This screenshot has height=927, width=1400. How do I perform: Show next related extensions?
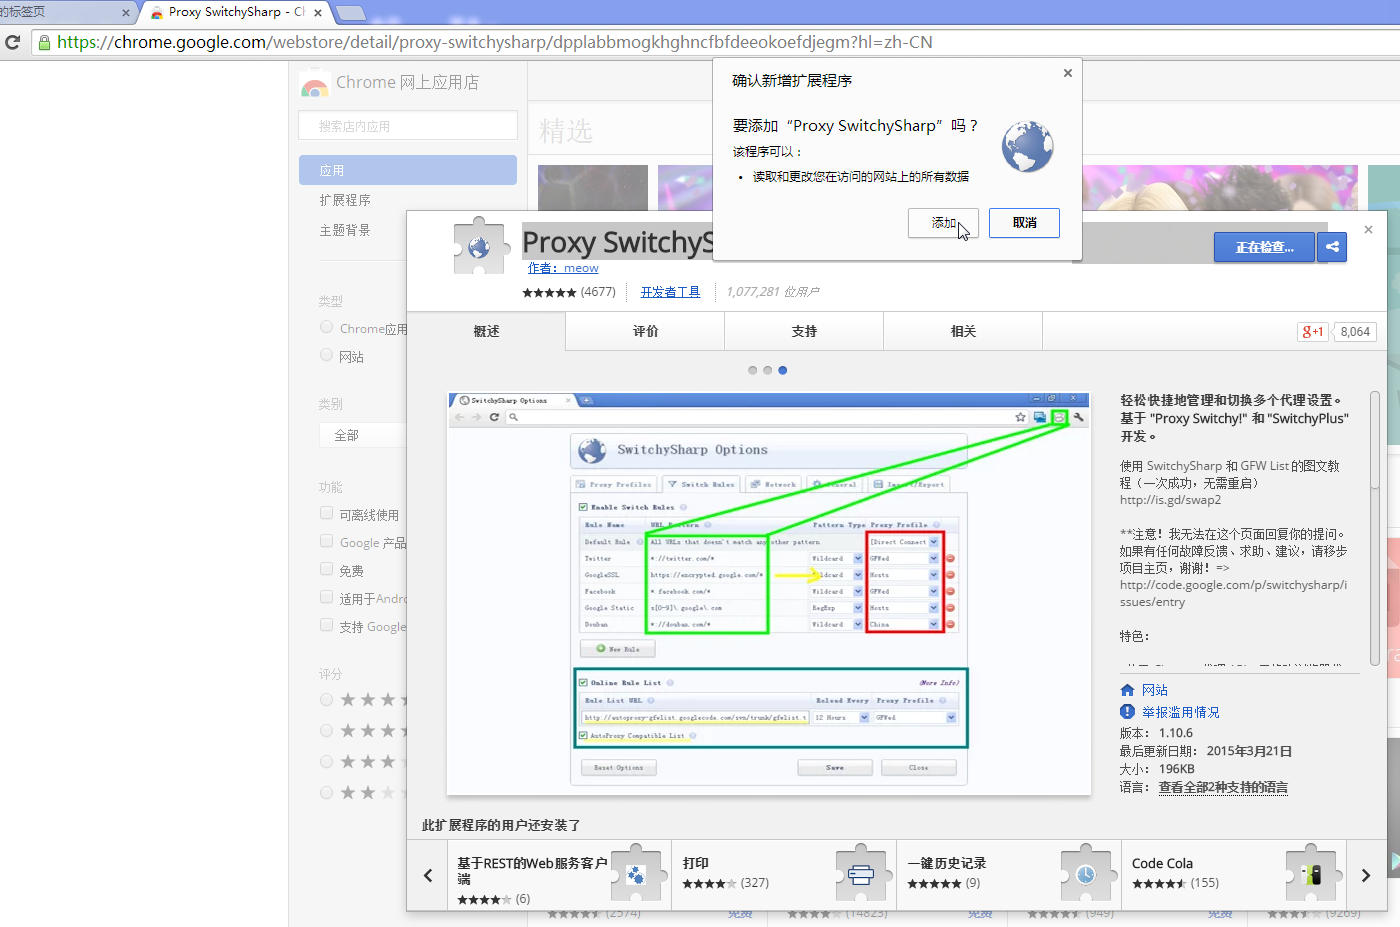point(1366,875)
